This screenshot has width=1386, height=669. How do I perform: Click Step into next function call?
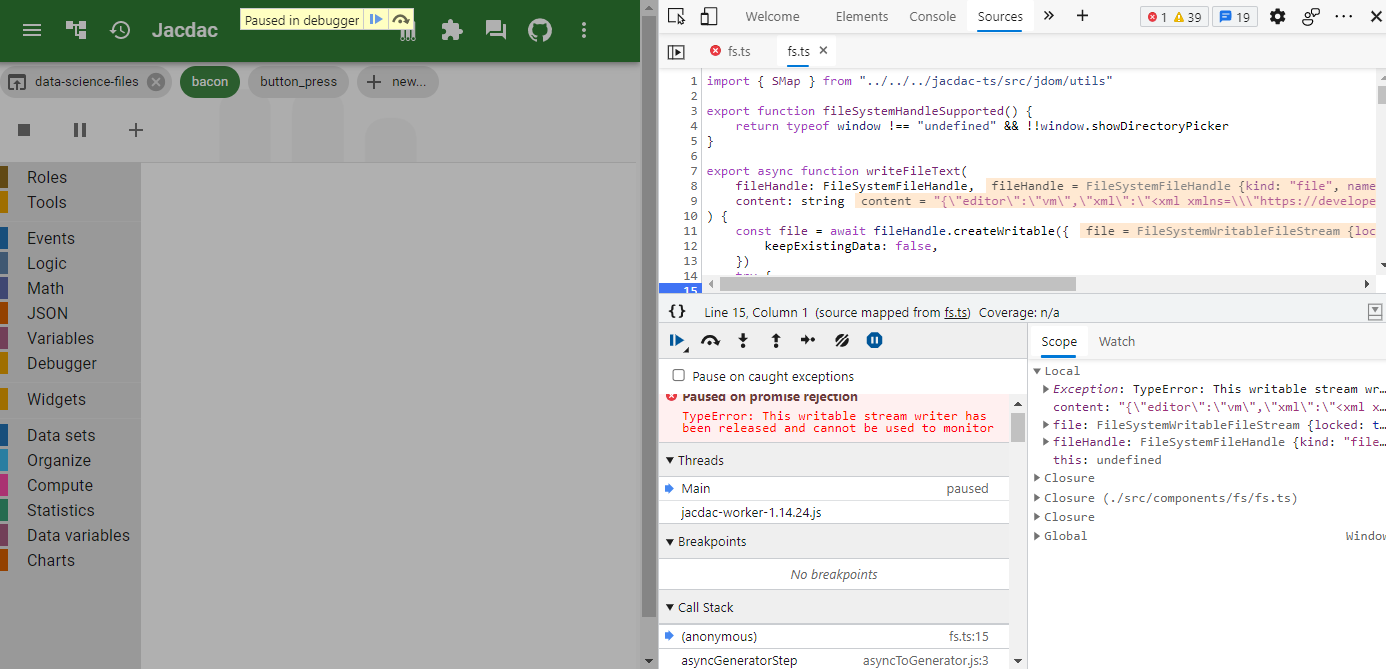coord(742,340)
